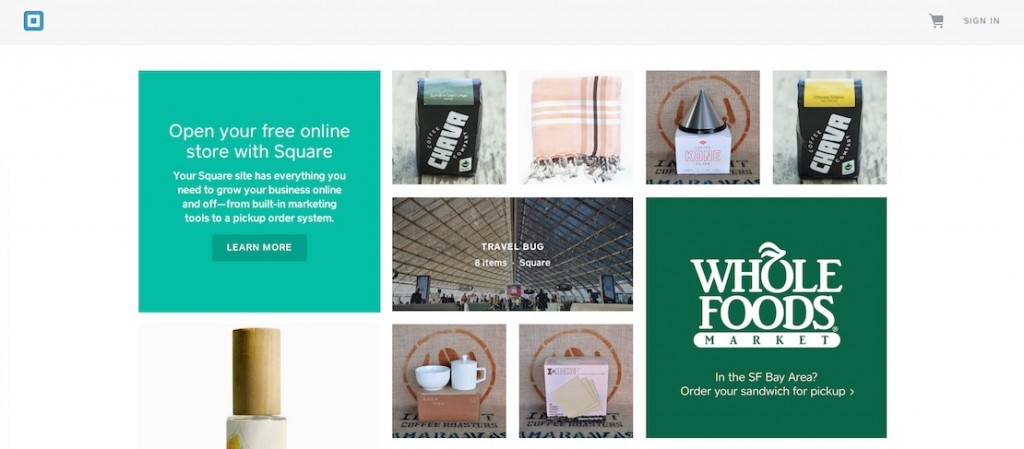Click the Learn More button
The height and width of the screenshot is (449, 1024).
pos(259,247)
